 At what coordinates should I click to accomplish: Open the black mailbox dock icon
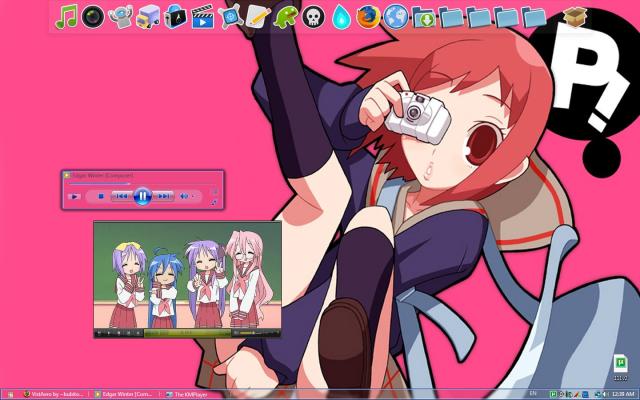coord(176,17)
